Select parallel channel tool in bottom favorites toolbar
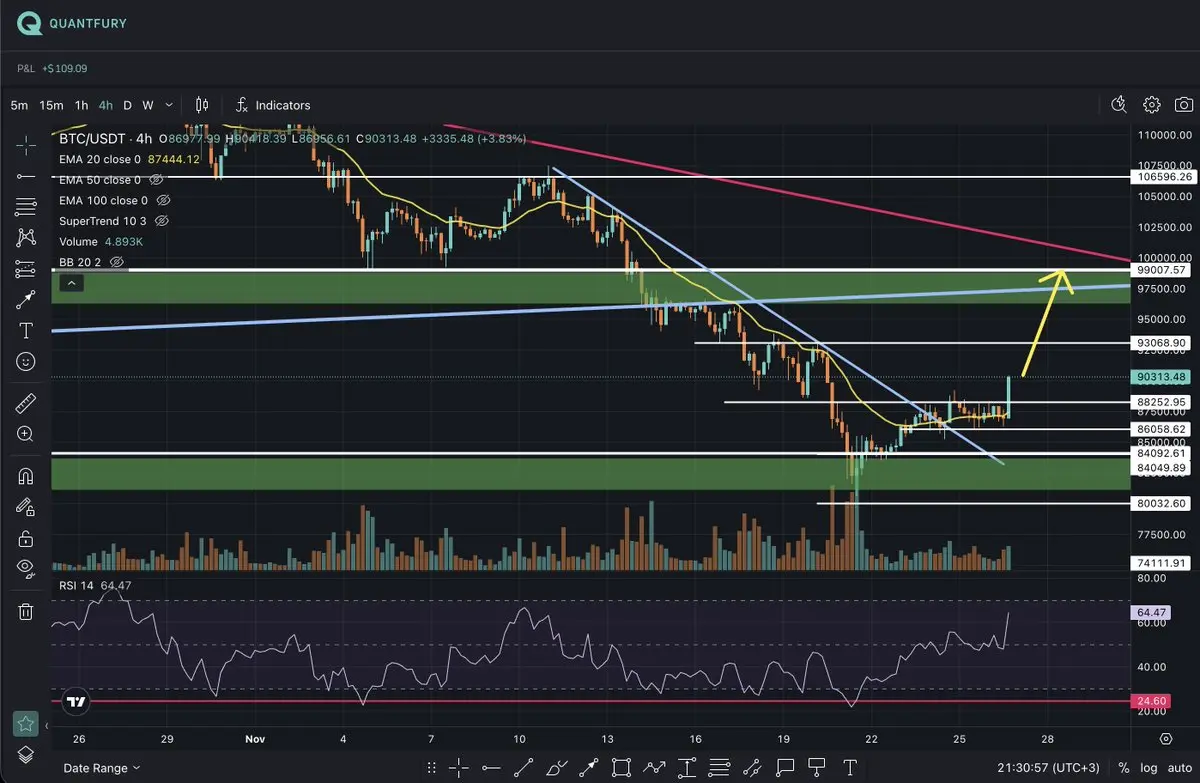The image size is (1200, 783). [x=752, y=767]
